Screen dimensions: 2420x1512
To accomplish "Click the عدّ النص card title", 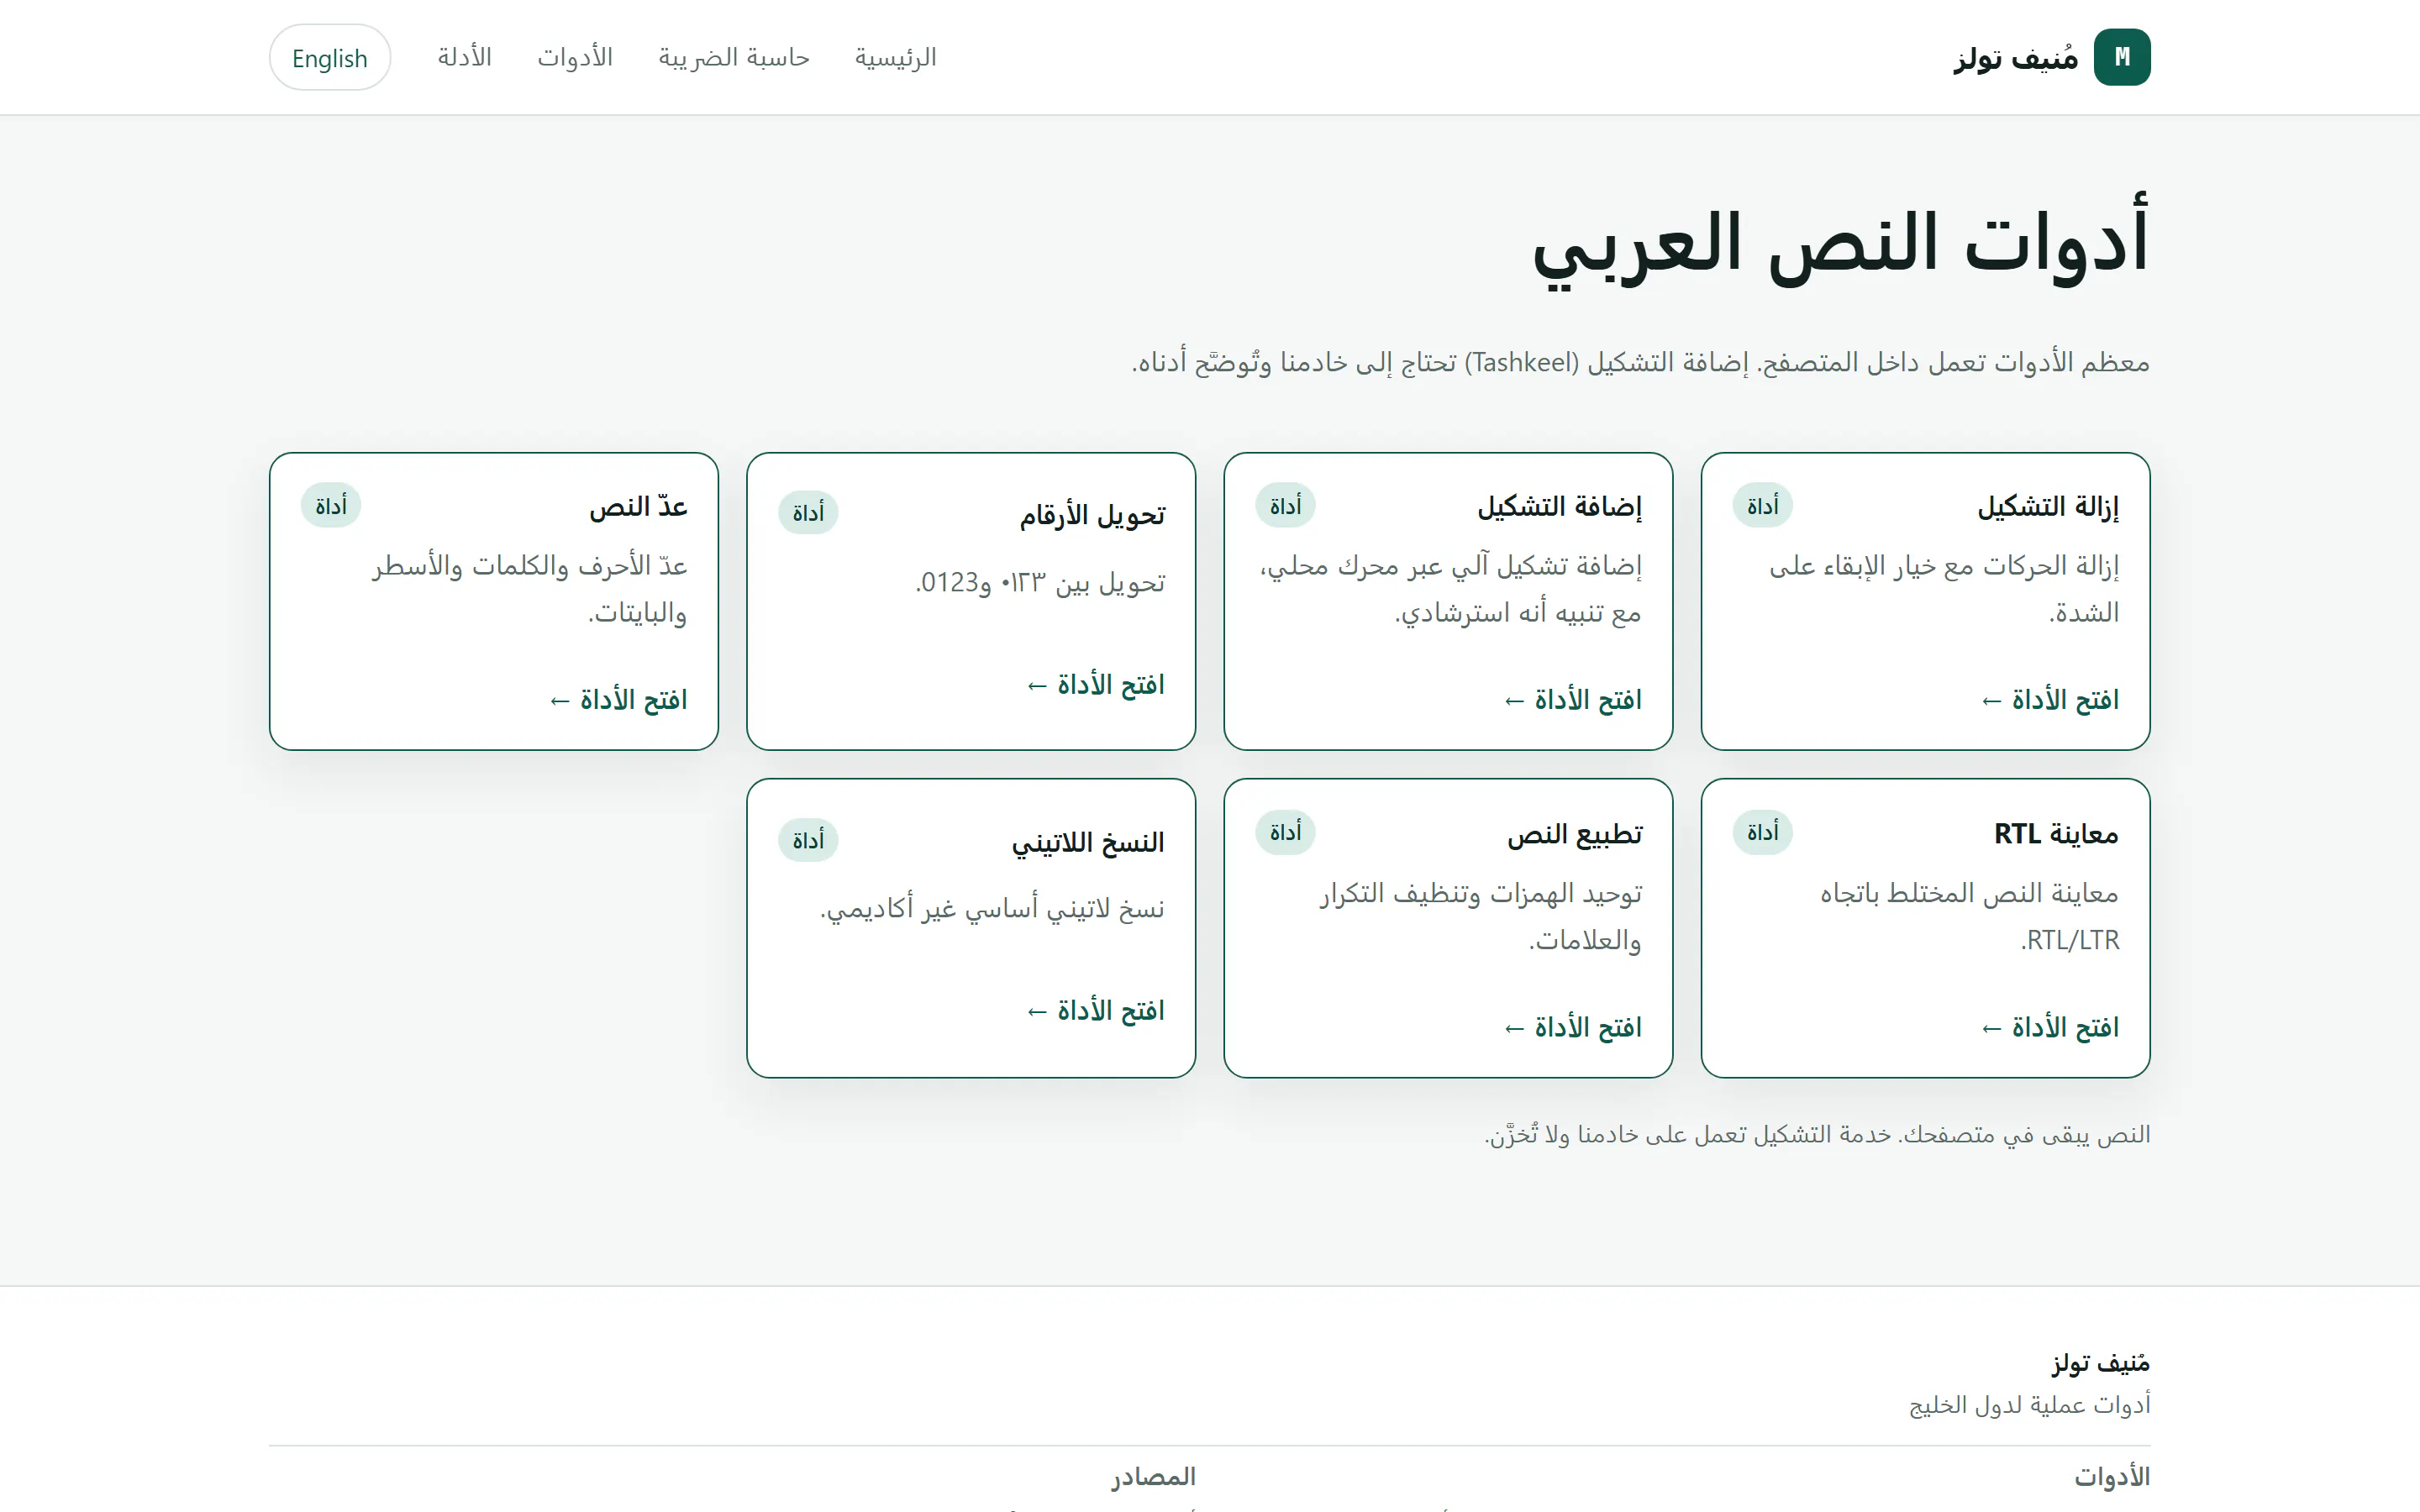I will (638, 507).
